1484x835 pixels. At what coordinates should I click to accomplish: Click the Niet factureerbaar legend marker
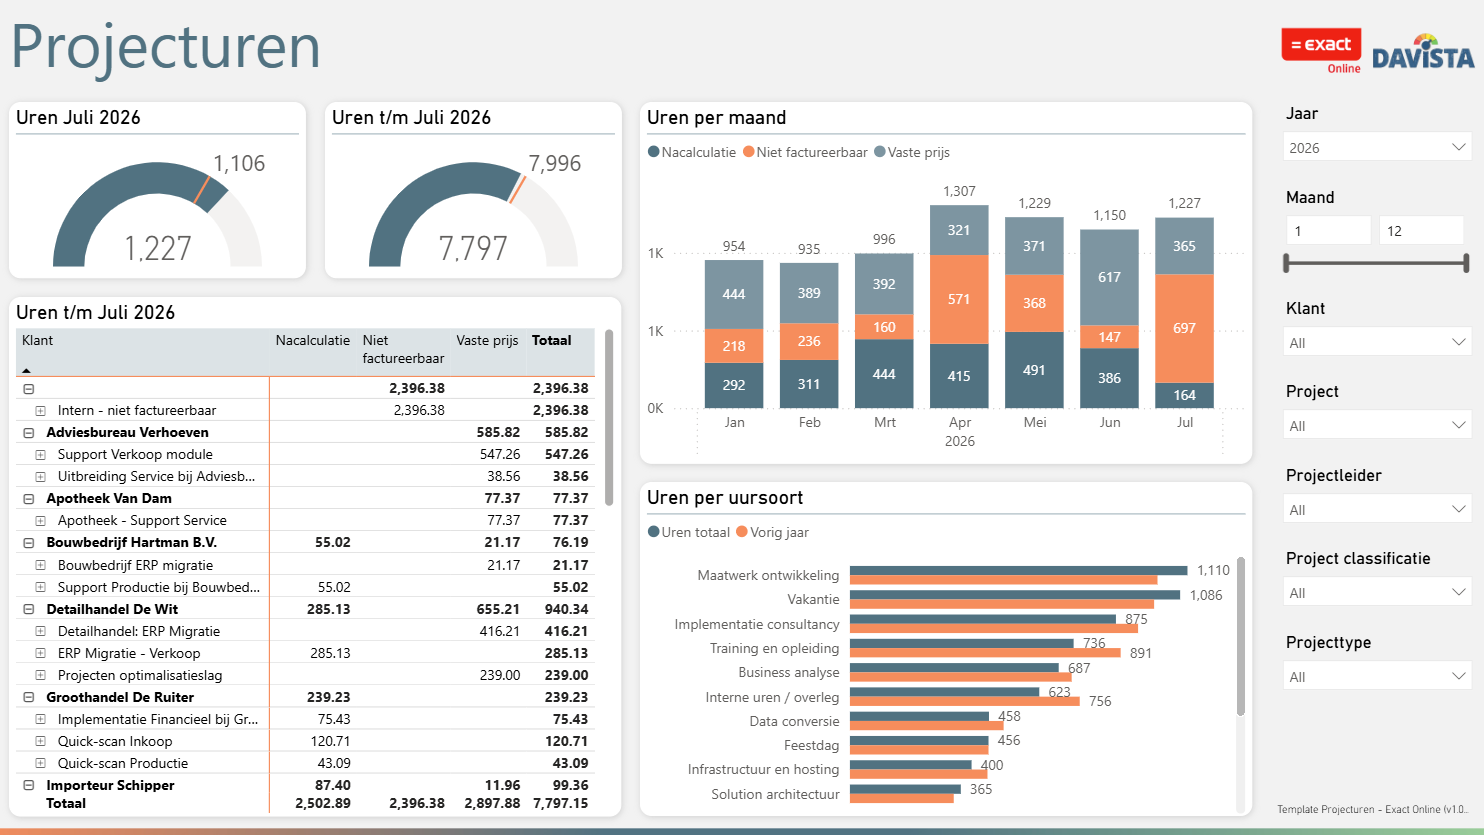click(749, 152)
